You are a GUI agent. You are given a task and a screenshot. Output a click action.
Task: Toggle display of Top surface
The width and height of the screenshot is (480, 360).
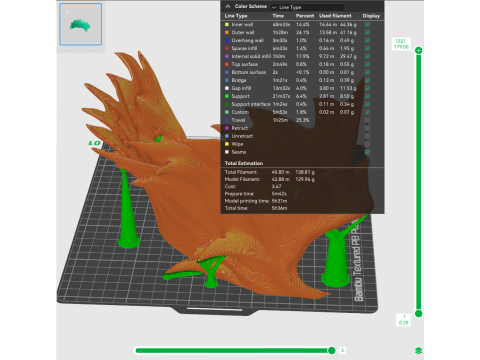point(367,64)
